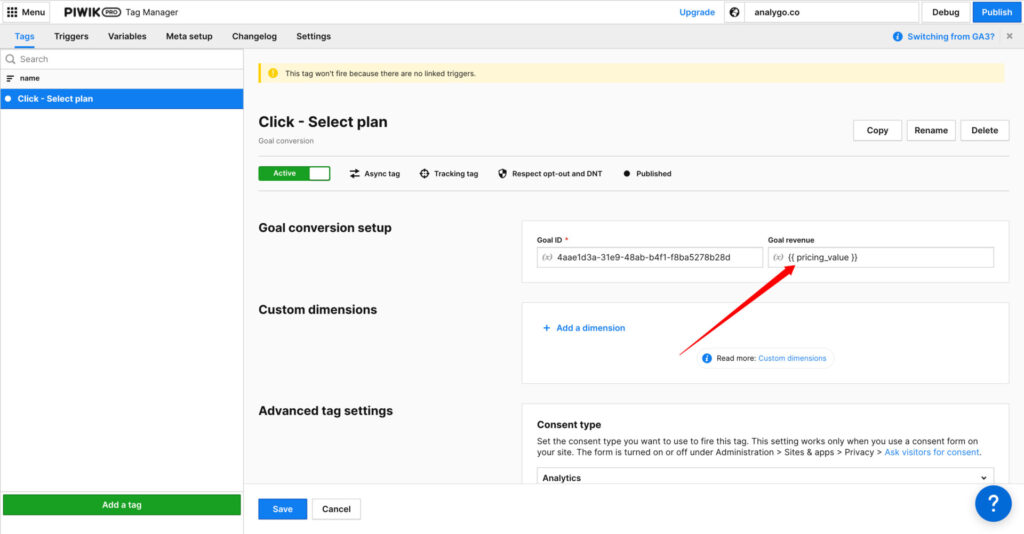This screenshot has width=1024, height=534.
Task: Click variable picker icon in Goal ID field
Action: [547, 258]
